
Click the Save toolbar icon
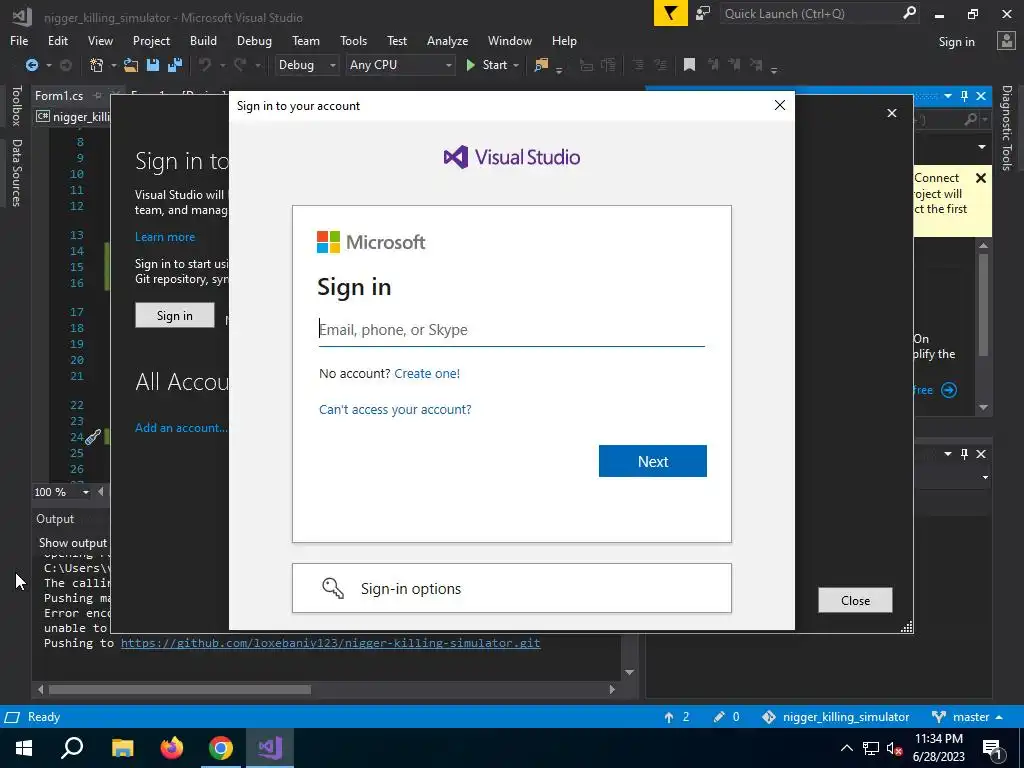[x=153, y=65]
